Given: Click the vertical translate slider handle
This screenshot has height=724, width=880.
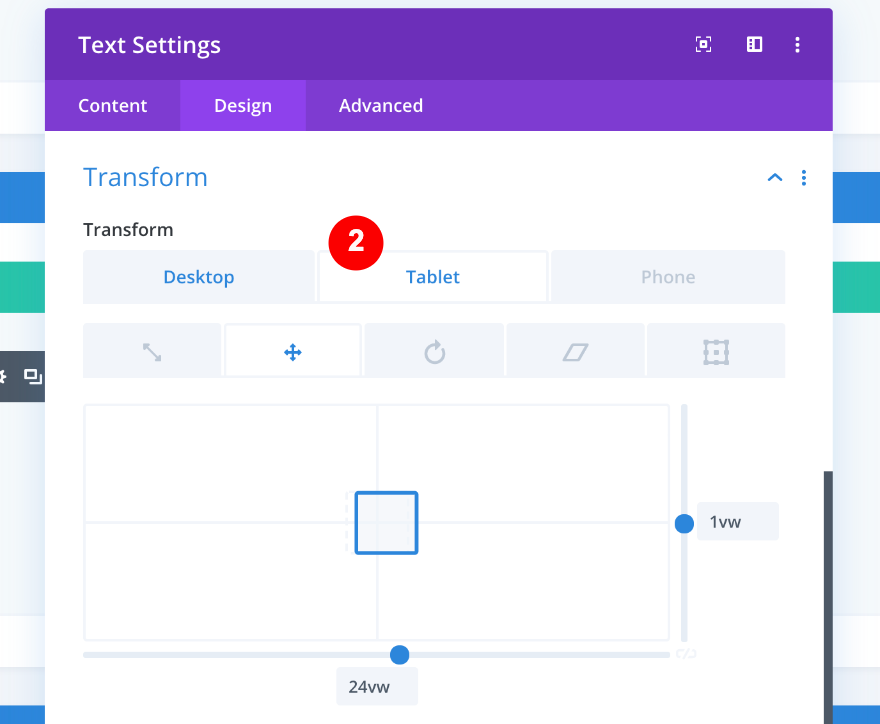Looking at the screenshot, I should (x=683, y=523).
